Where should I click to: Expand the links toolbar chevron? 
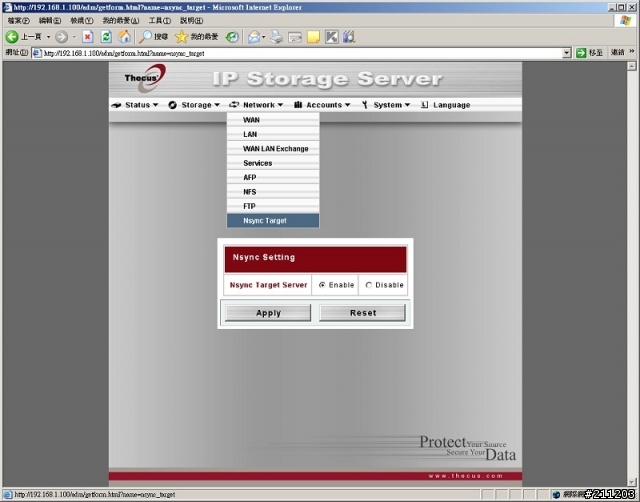click(x=632, y=52)
